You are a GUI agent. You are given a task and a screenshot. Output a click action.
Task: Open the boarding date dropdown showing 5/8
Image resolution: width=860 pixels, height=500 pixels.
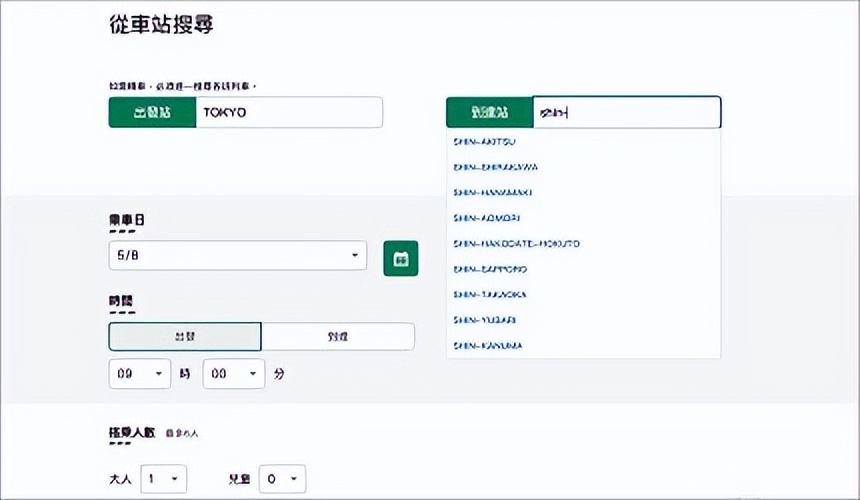tap(237, 255)
